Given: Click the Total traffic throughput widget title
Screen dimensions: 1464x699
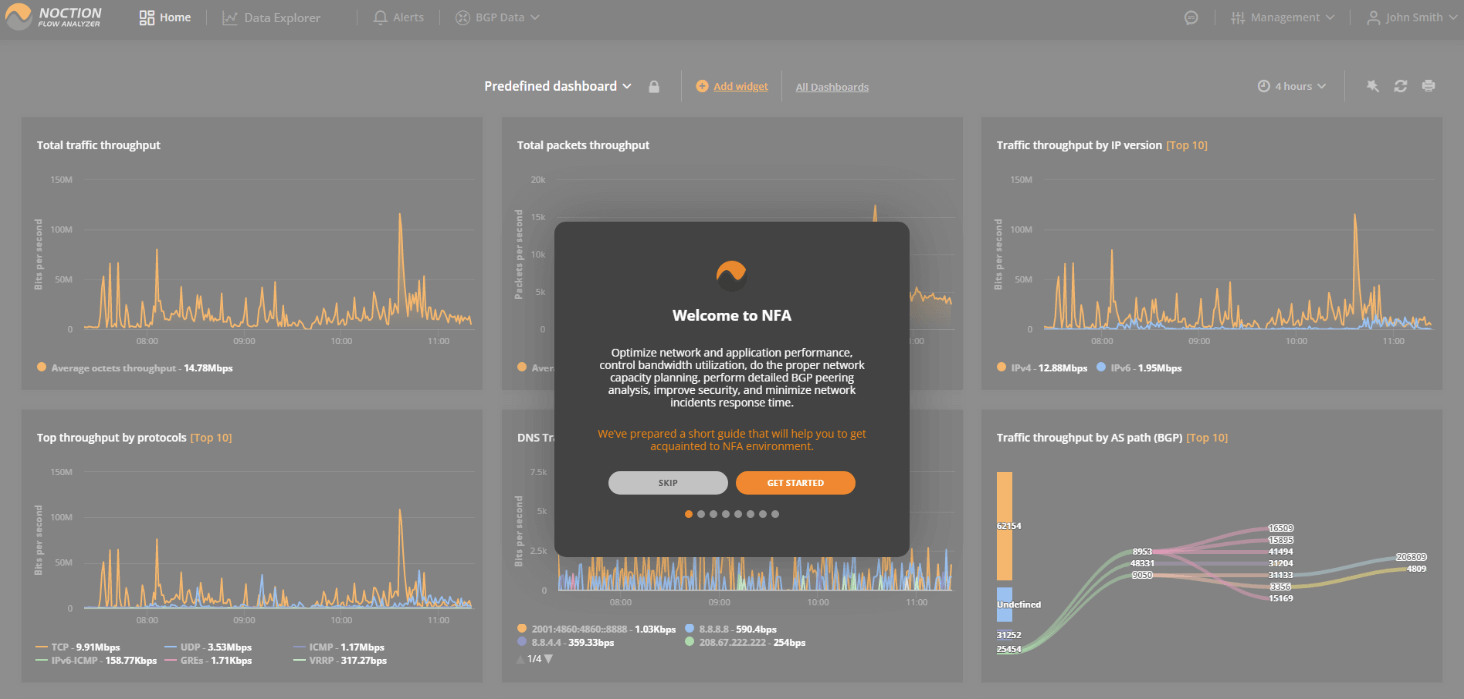Looking at the screenshot, I should point(99,145).
